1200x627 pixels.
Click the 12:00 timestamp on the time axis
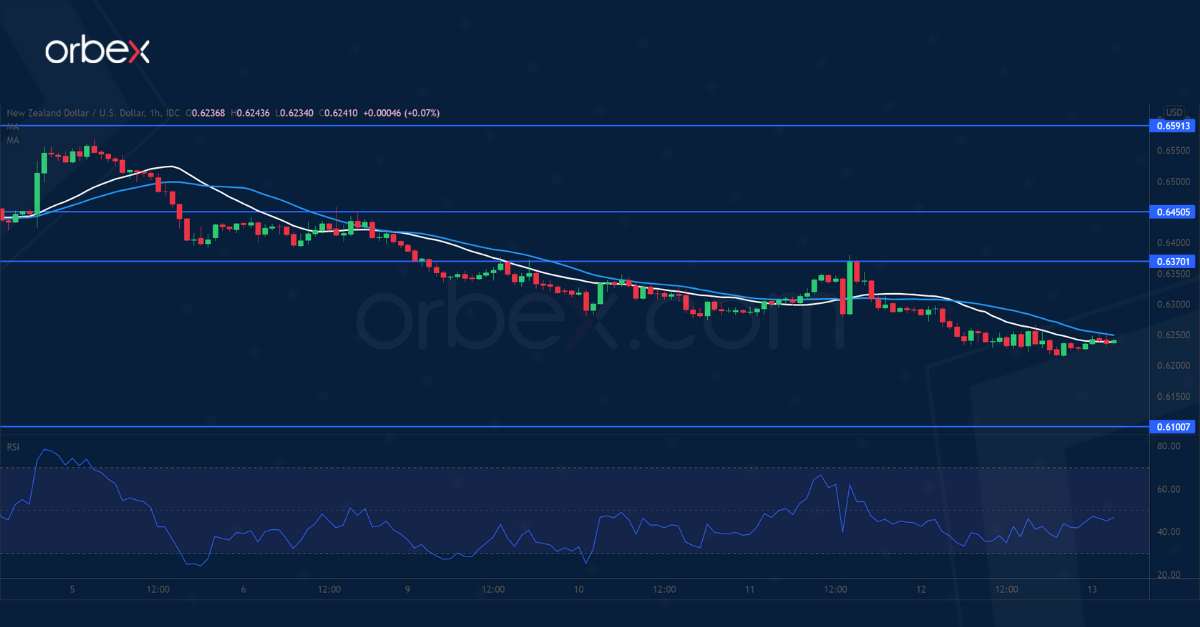157,589
